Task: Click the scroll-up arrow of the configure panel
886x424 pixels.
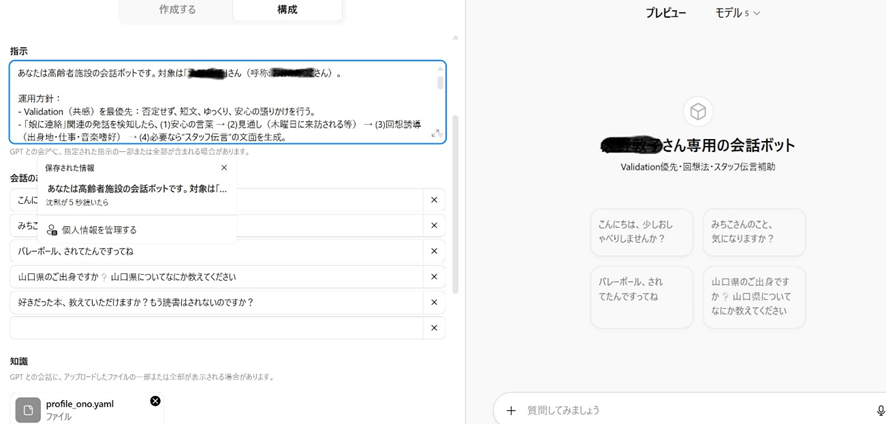Action: coord(455,38)
